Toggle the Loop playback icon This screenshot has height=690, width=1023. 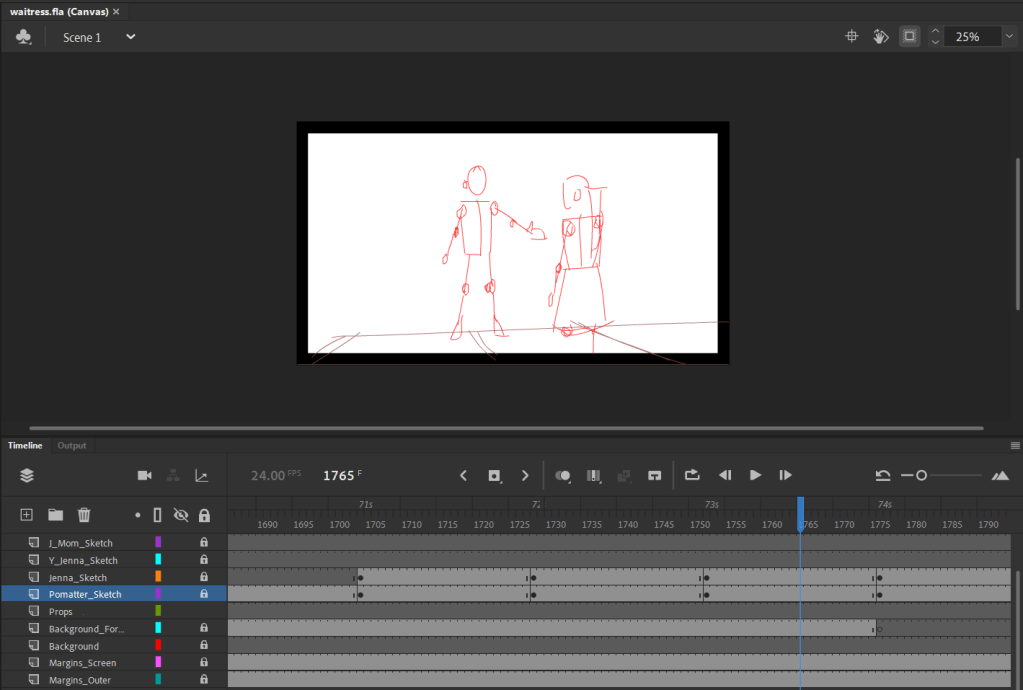(x=692, y=475)
